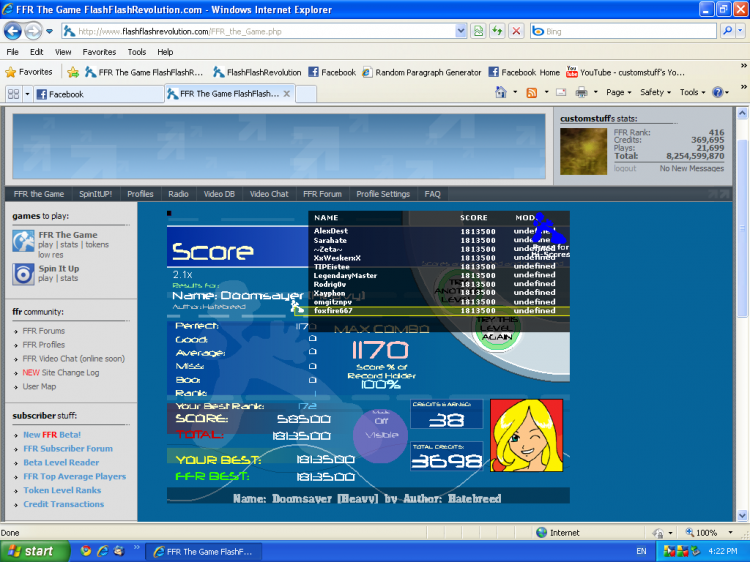Click the FFR The Game icon in sidebar

(23, 242)
